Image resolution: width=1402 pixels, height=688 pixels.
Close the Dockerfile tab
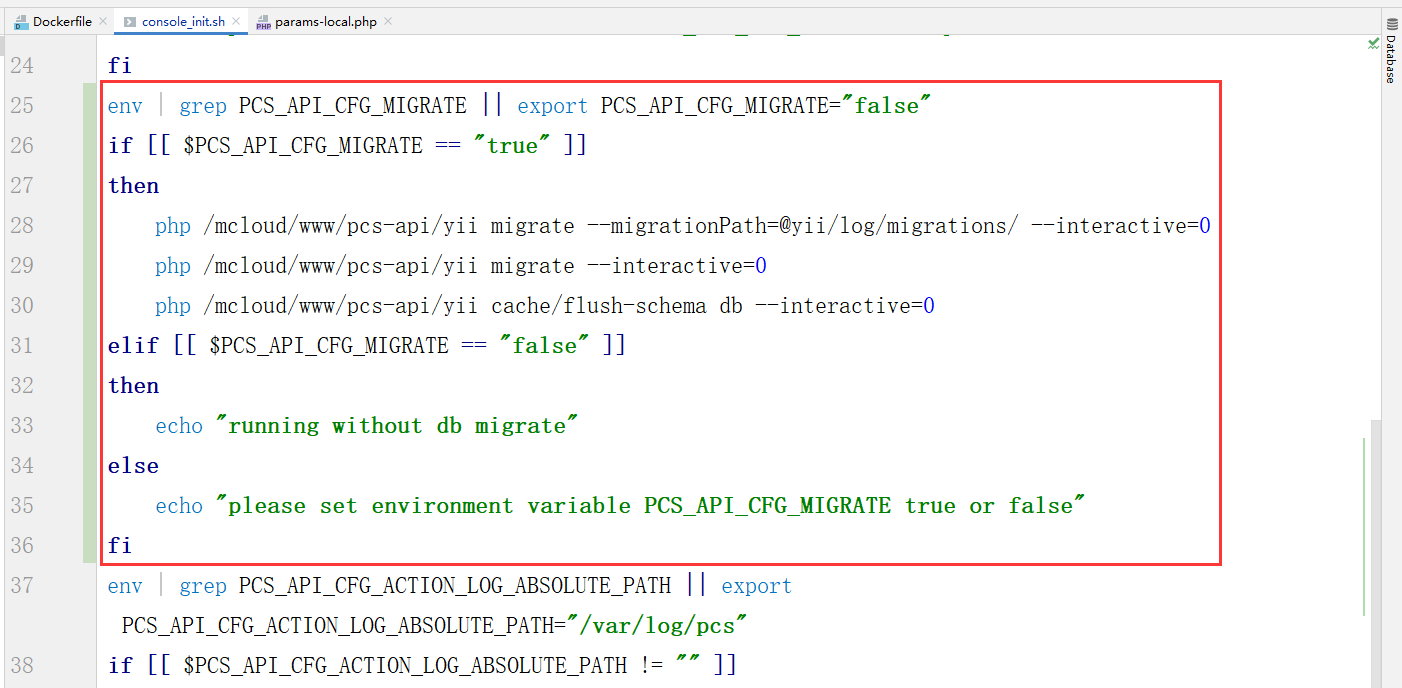click(103, 21)
